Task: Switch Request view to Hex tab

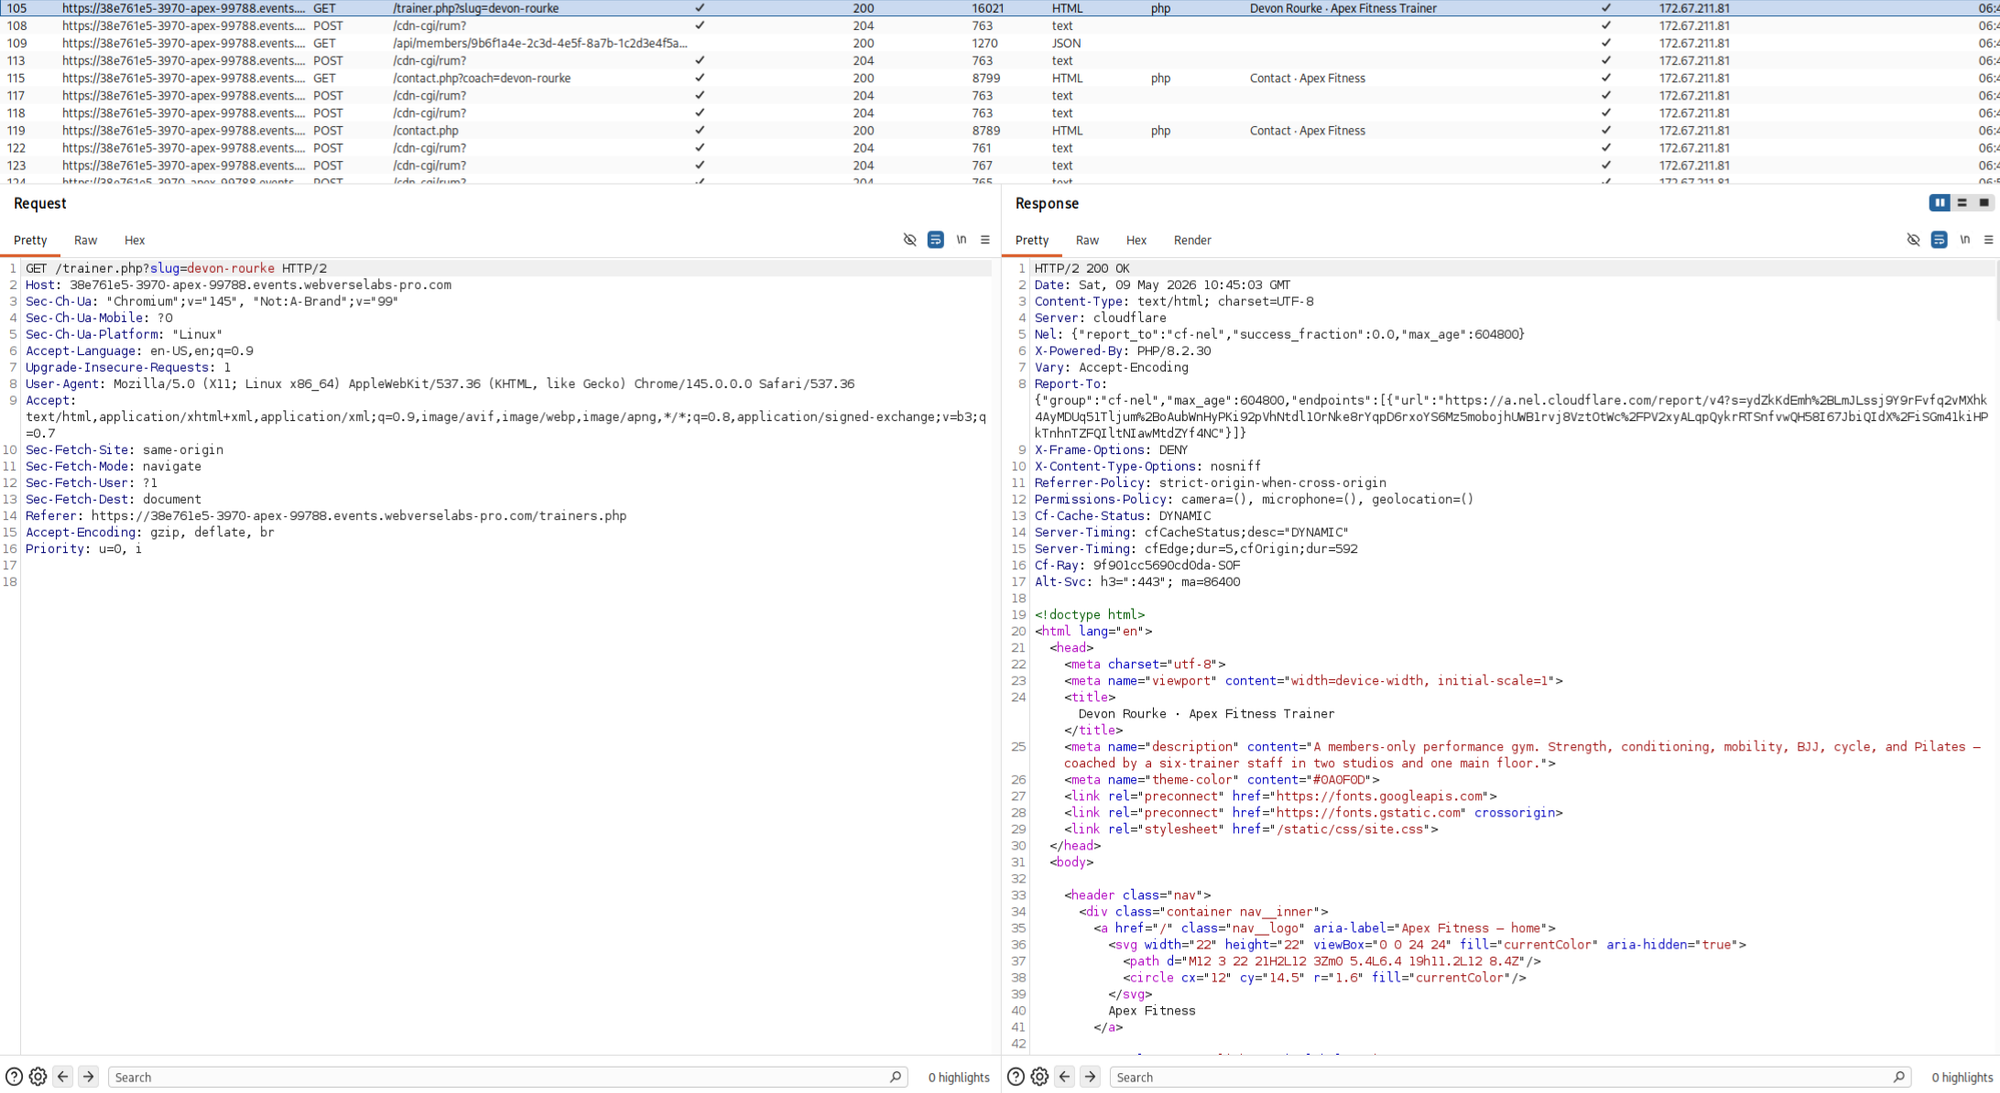Action: [x=135, y=240]
